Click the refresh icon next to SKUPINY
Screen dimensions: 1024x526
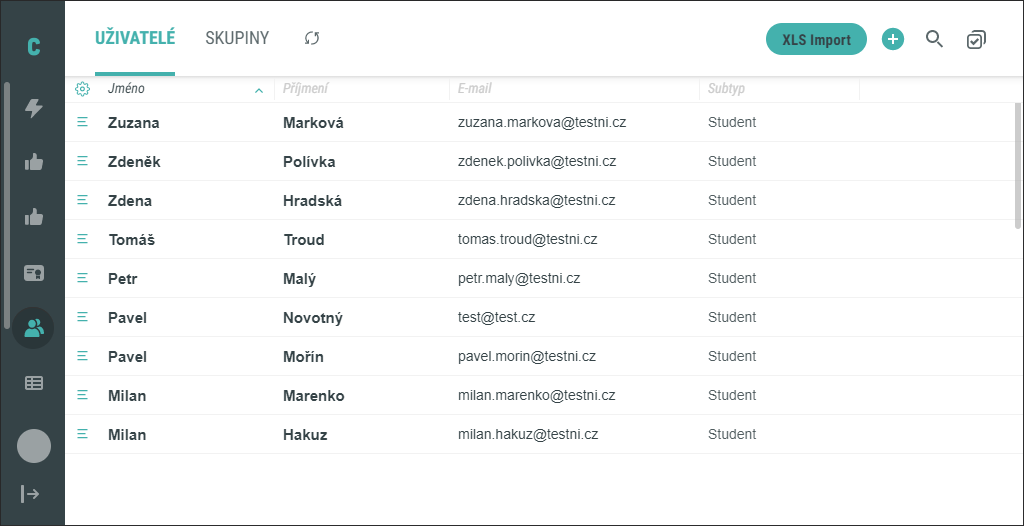[312, 39]
